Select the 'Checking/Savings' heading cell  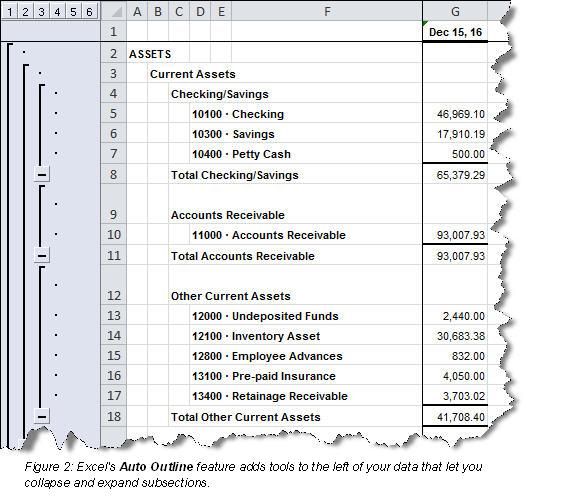(220, 94)
